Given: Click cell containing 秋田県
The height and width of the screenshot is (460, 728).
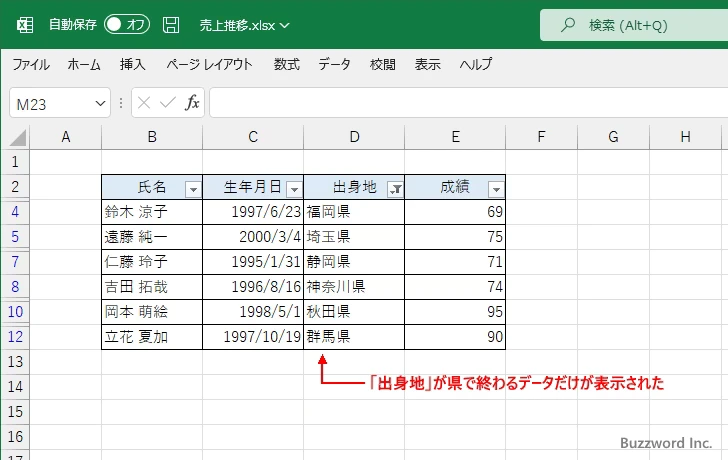Looking at the screenshot, I should tap(354, 312).
